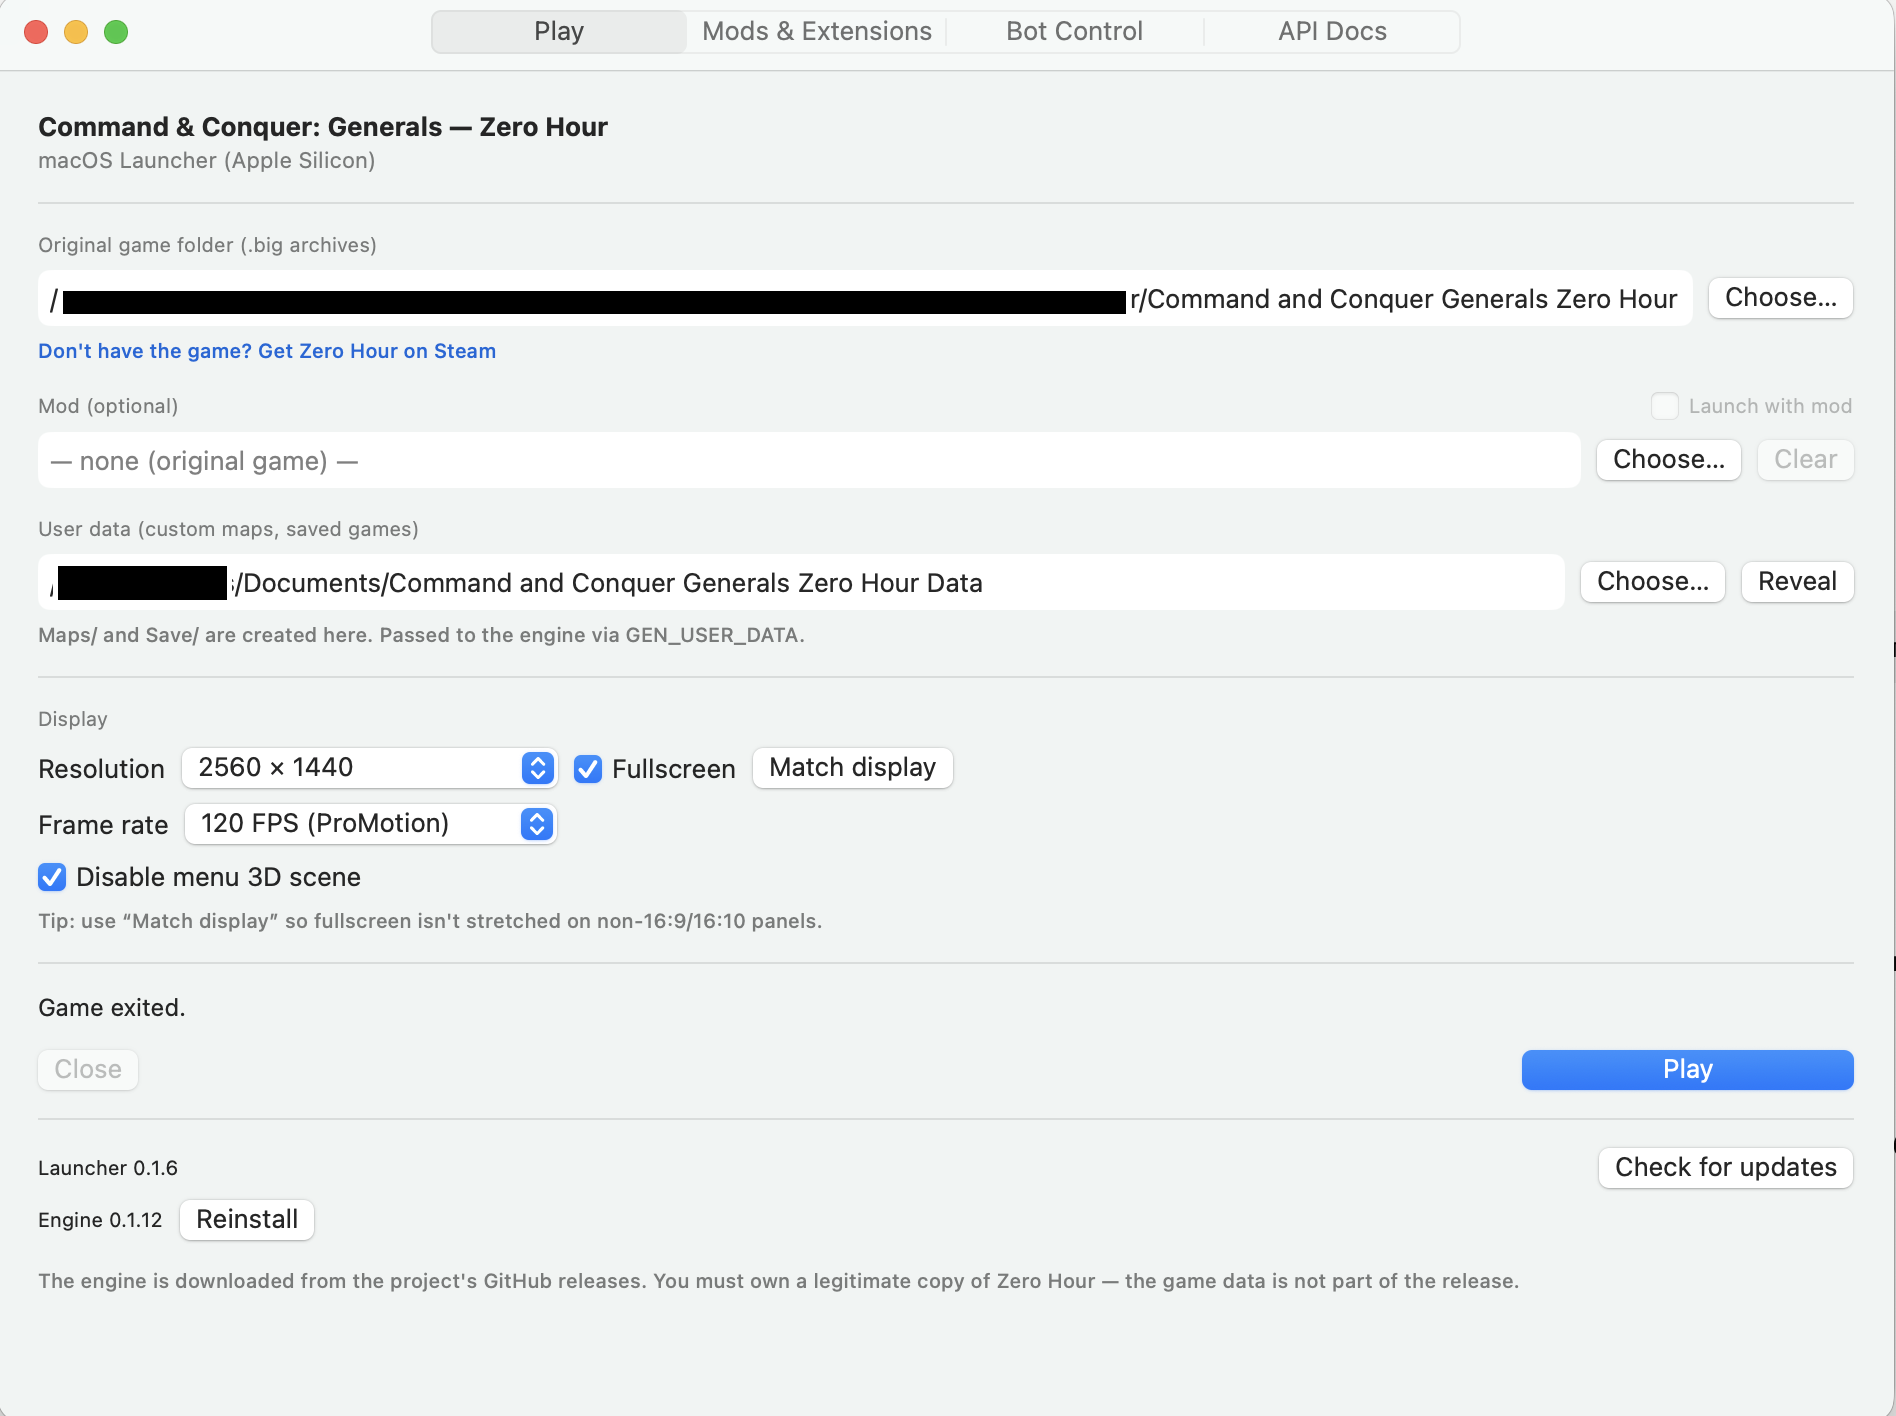The width and height of the screenshot is (1896, 1416).
Task: Click the 'Launcher 0.1.6' version label
Action: click(108, 1168)
